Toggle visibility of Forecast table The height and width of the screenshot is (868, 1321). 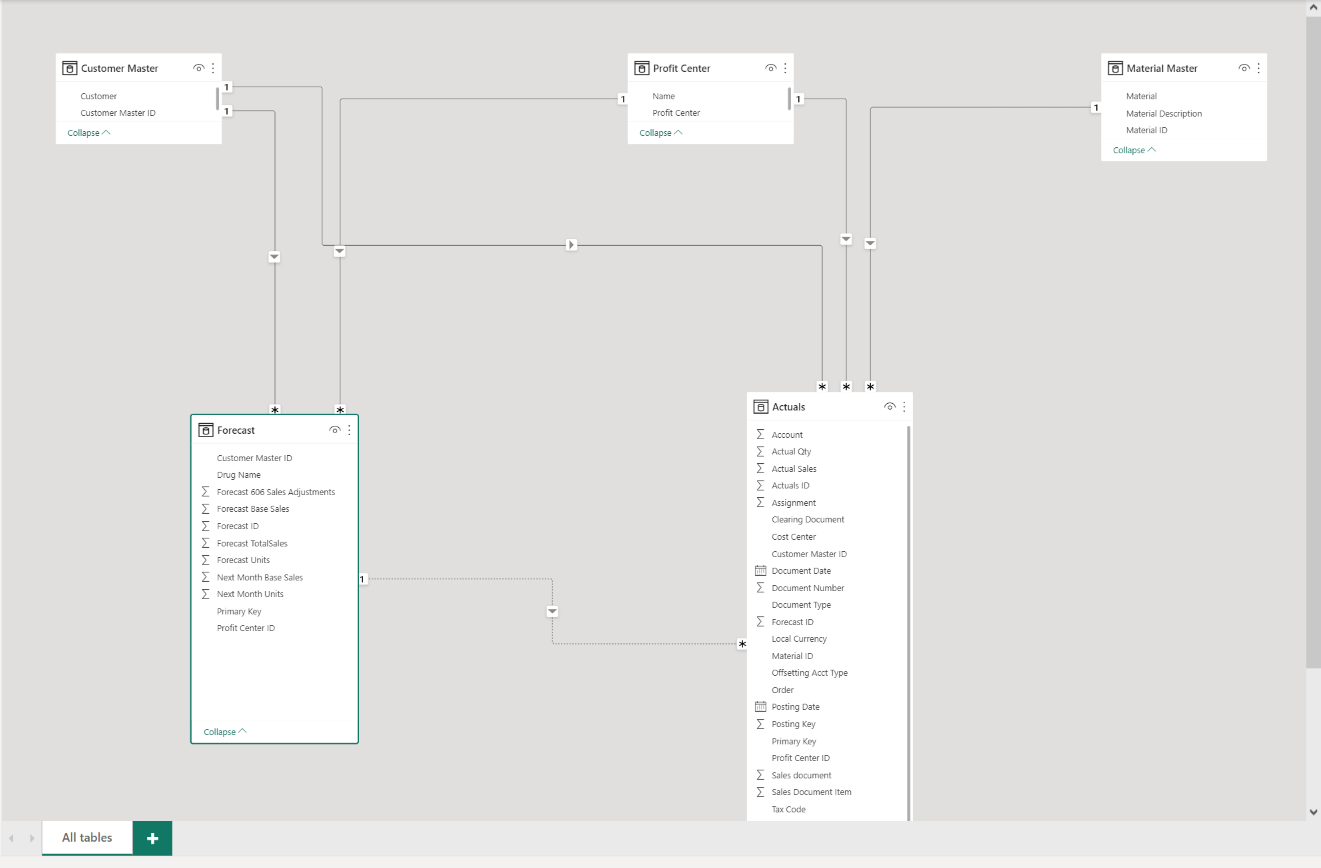tap(335, 430)
